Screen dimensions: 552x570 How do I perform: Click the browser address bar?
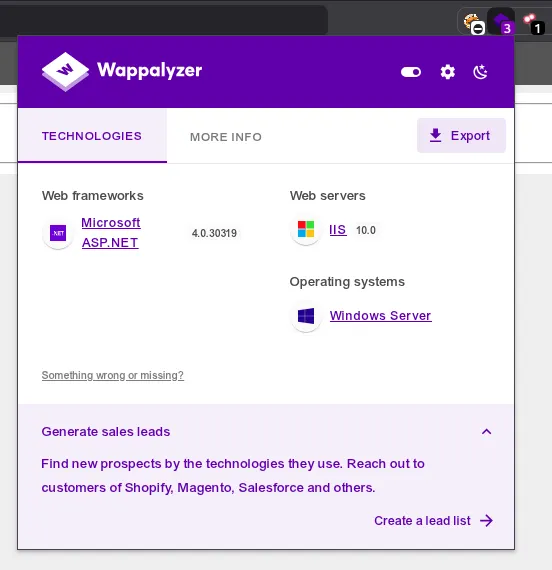[164, 20]
